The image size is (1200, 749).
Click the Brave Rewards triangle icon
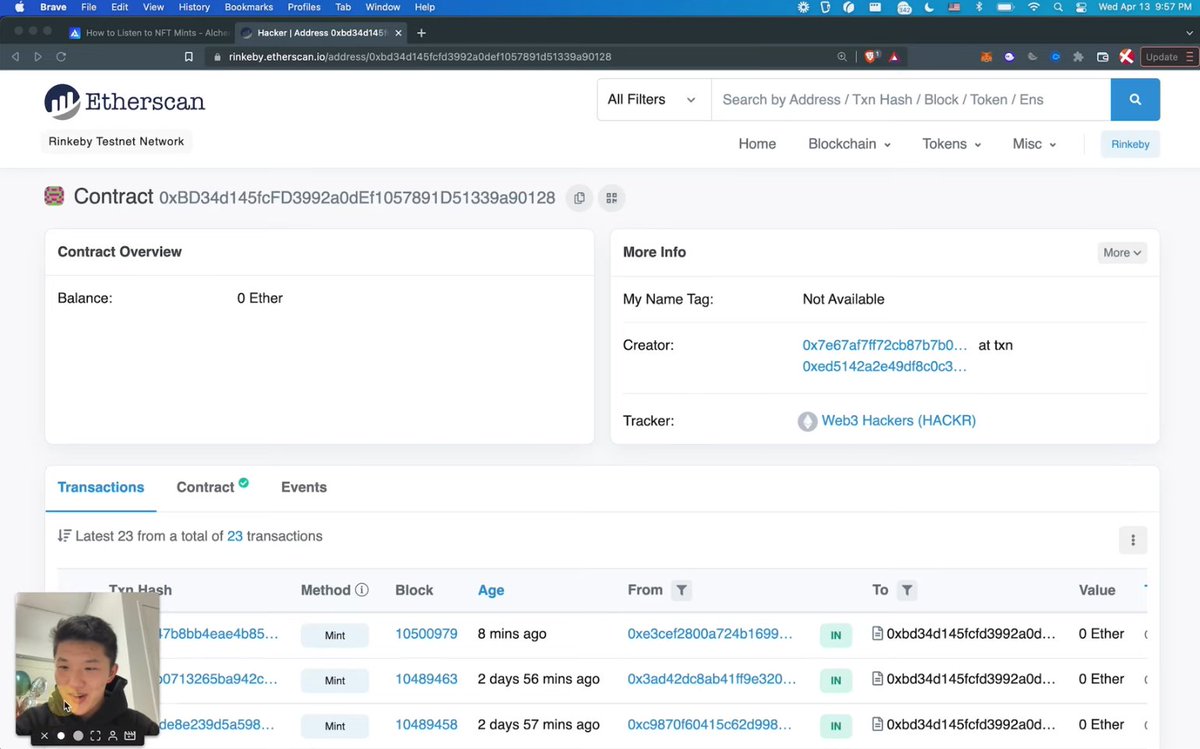(x=894, y=57)
